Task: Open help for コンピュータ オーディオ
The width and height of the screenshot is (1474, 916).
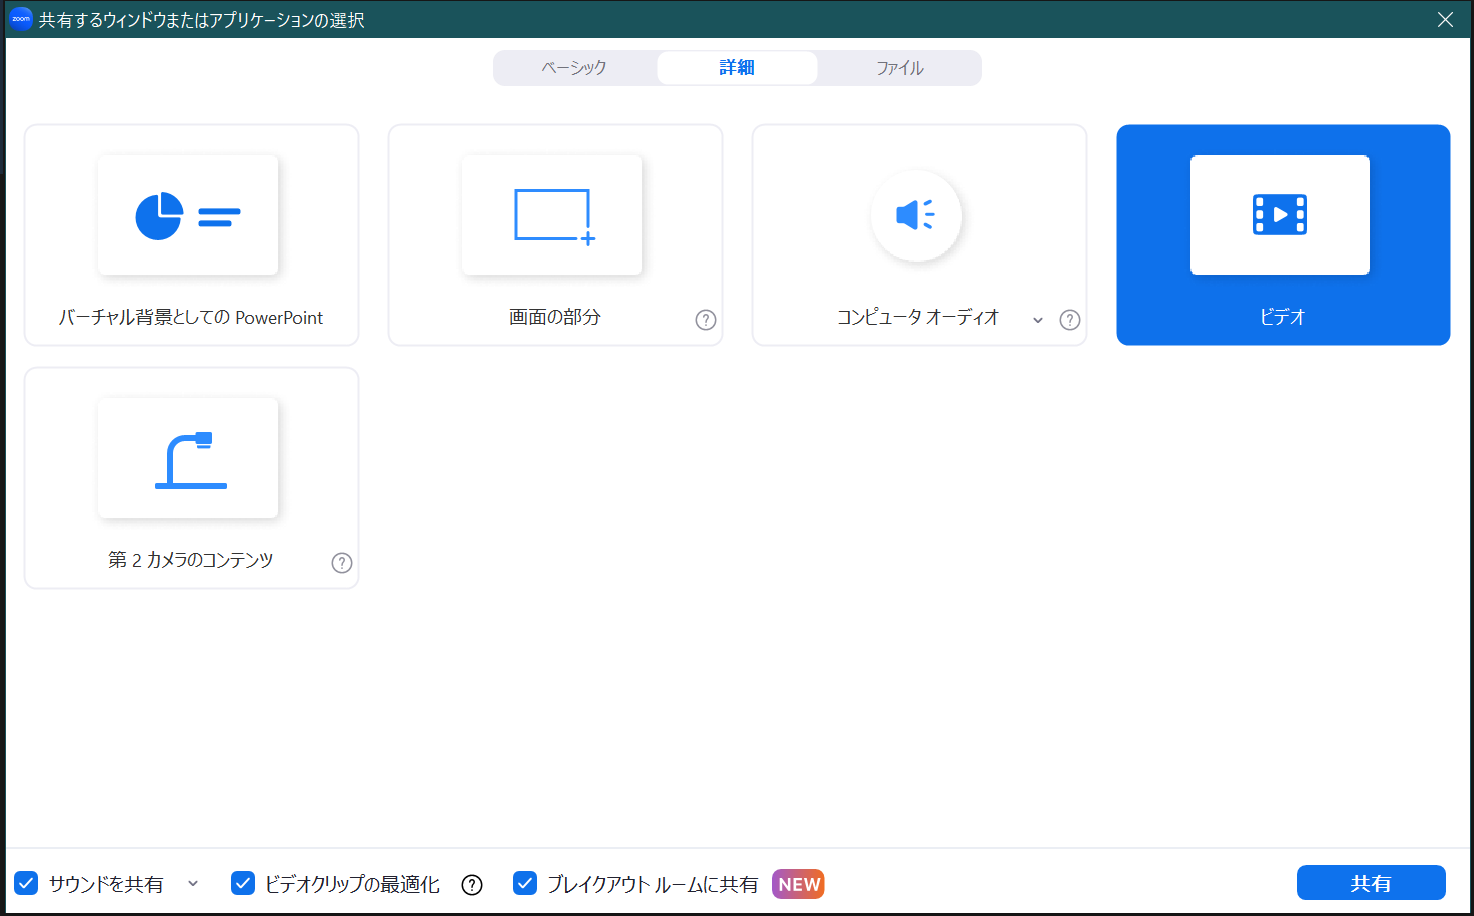Action: pyautogui.click(x=1070, y=320)
